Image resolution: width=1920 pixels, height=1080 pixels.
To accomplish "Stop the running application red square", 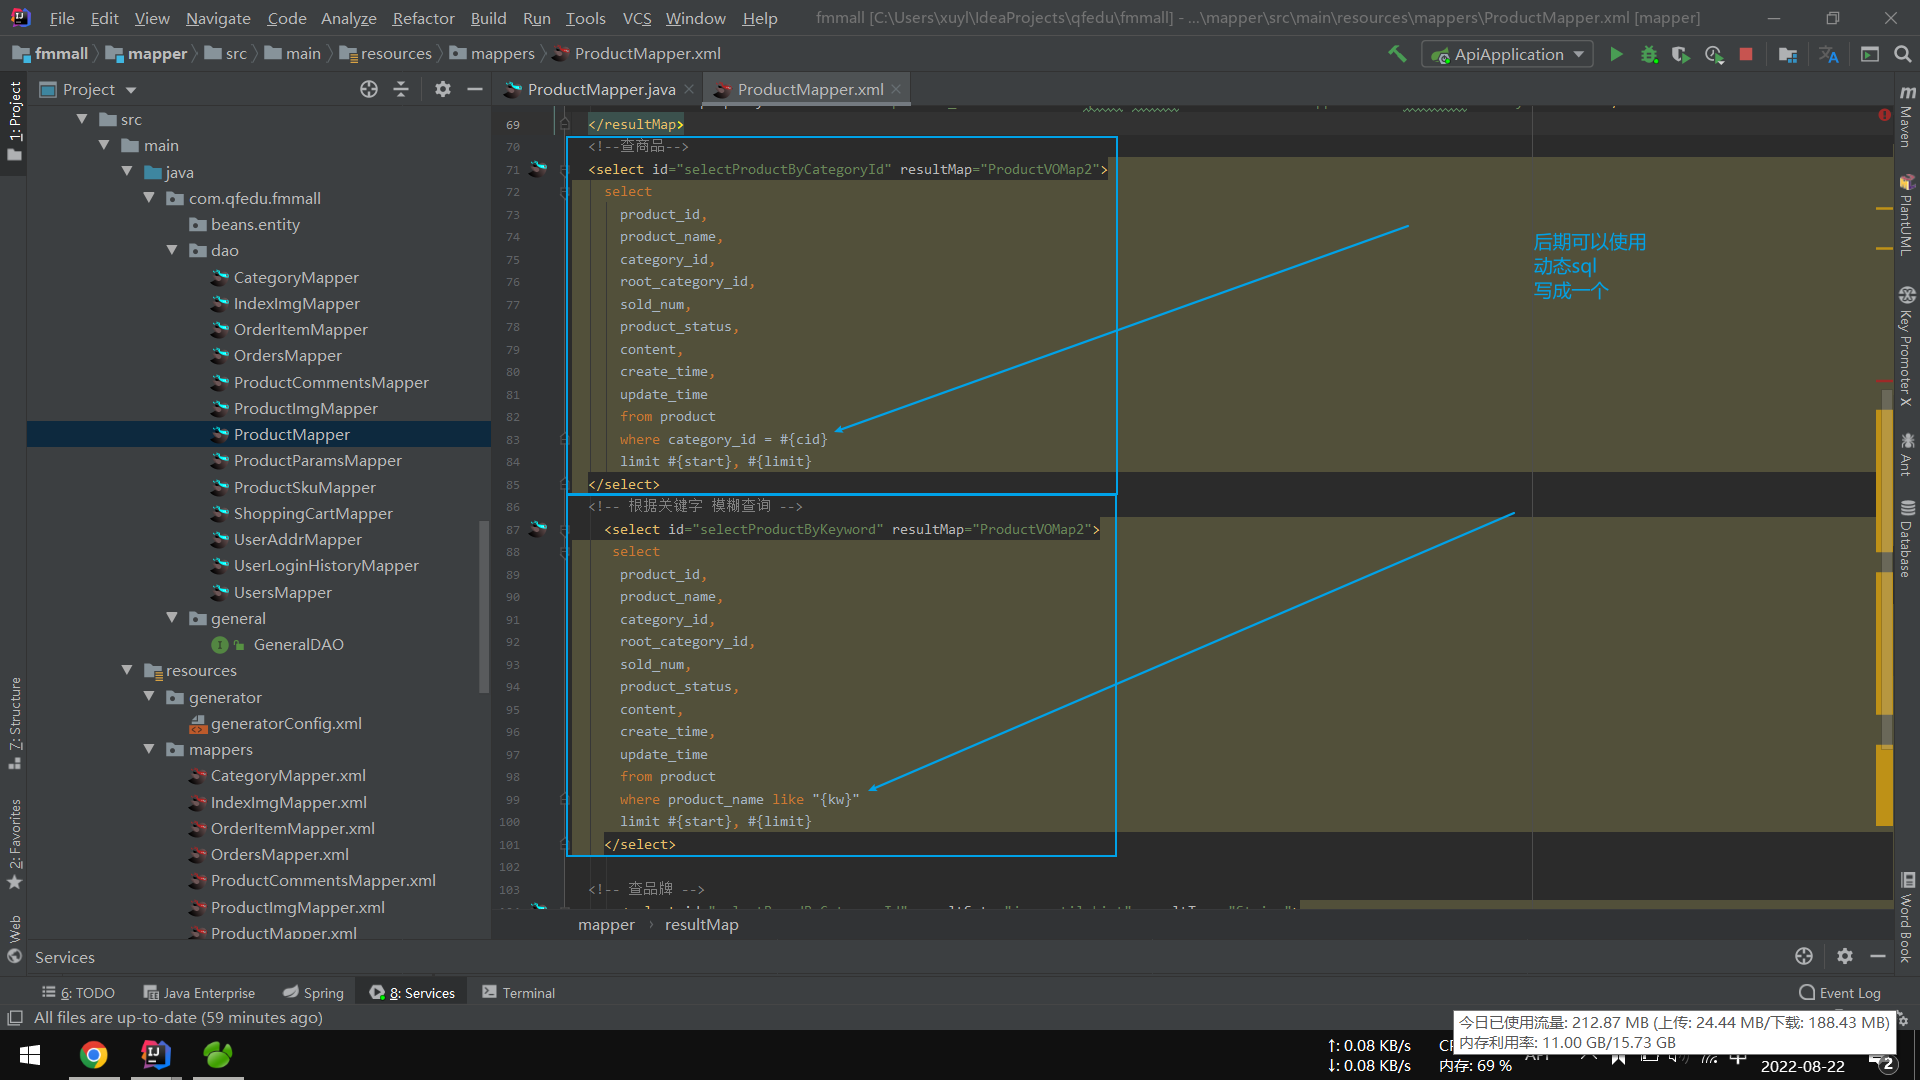I will (1746, 54).
